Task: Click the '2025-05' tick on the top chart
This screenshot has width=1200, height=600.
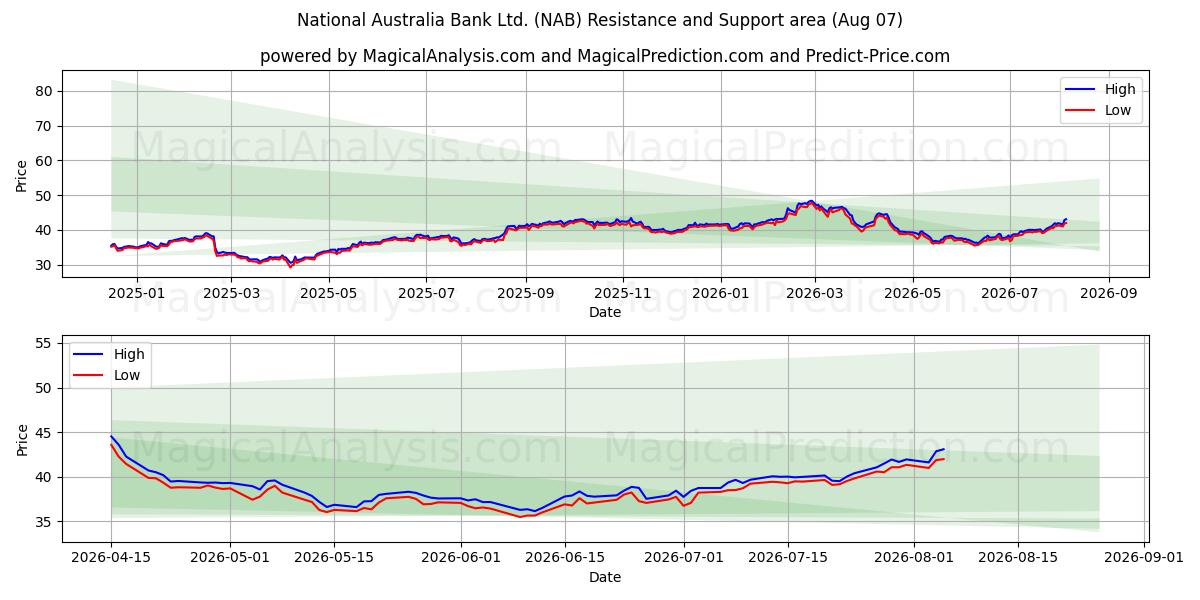Action: coord(331,294)
